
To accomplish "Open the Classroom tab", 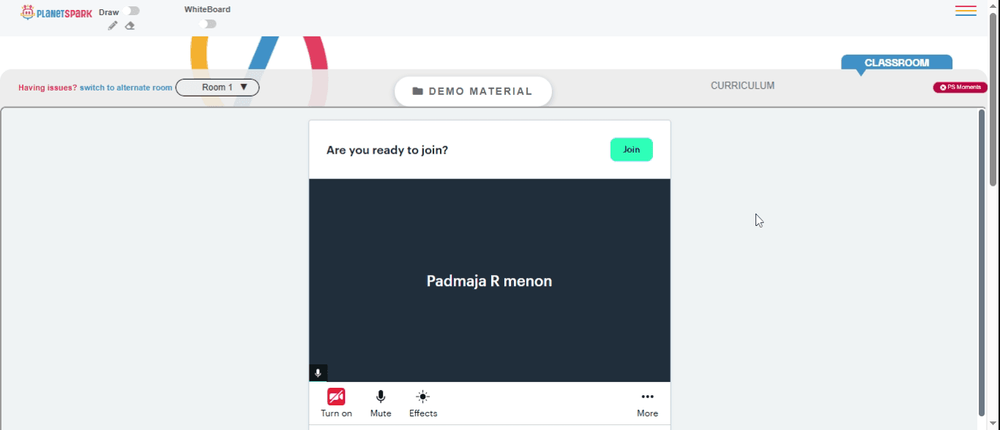I will point(896,63).
